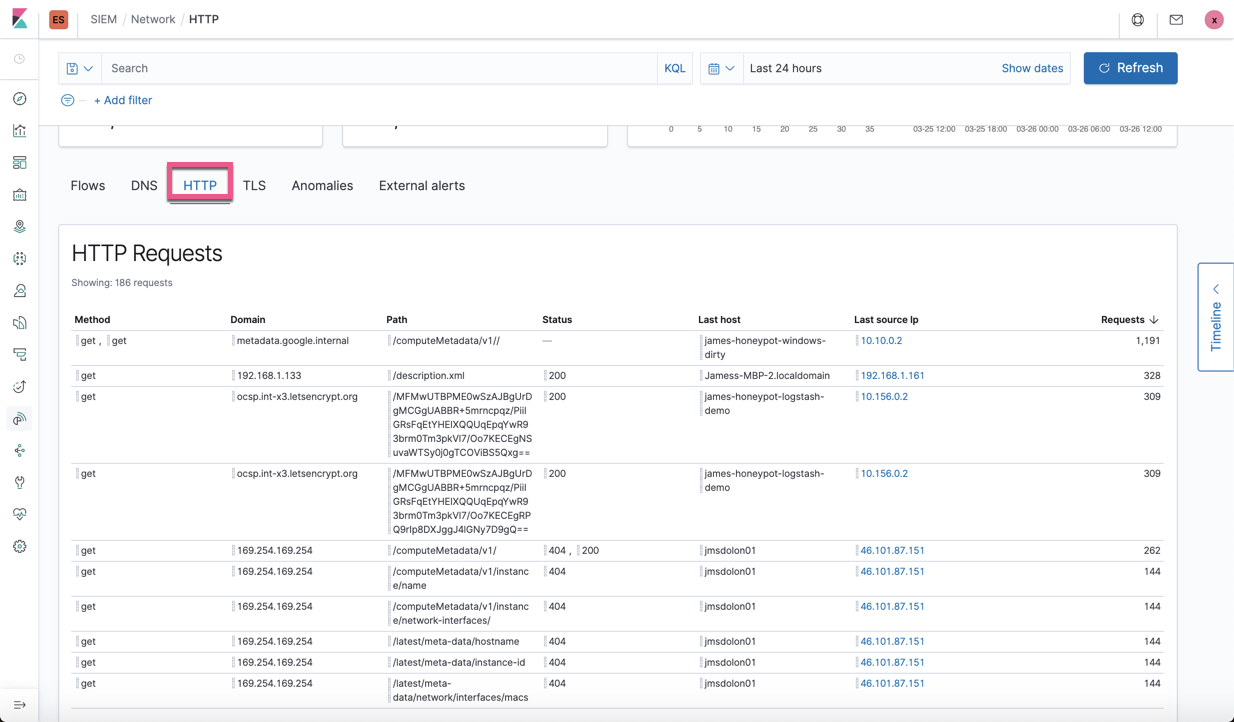Click domain 192.168.1.133 cell
This screenshot has width=1234, height=722.
coord(269,376)
